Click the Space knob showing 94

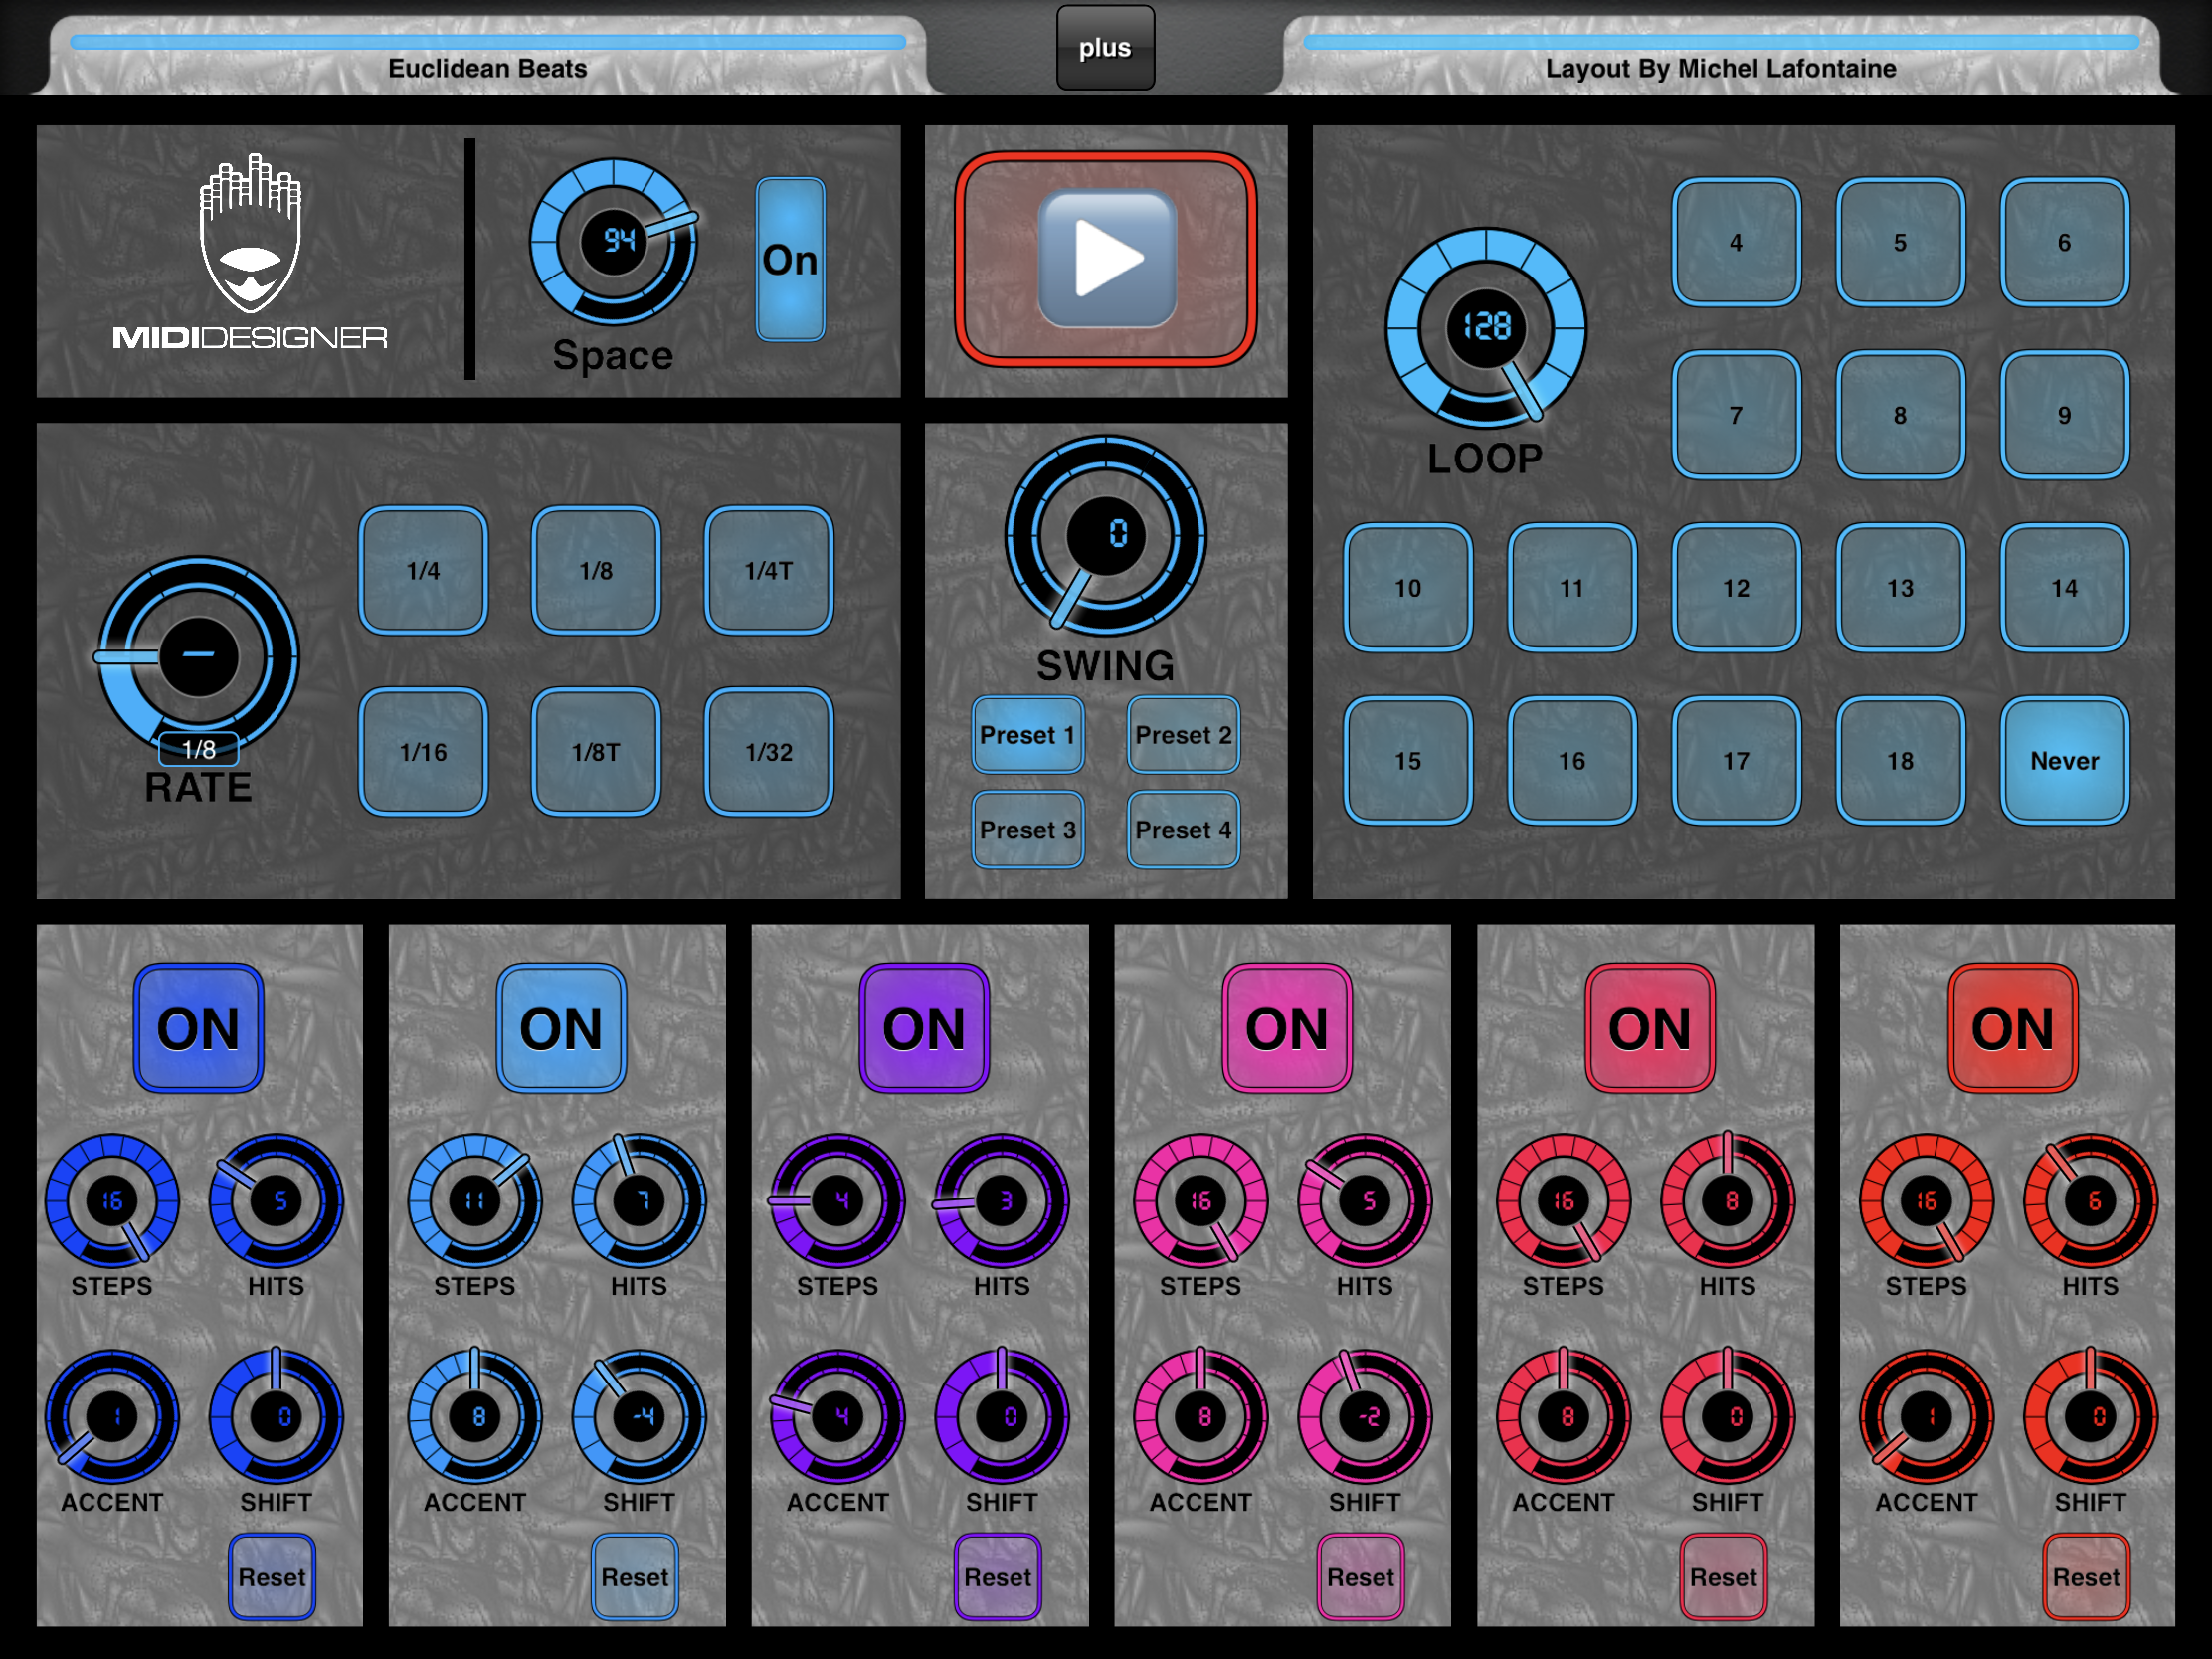pos(614,241)
